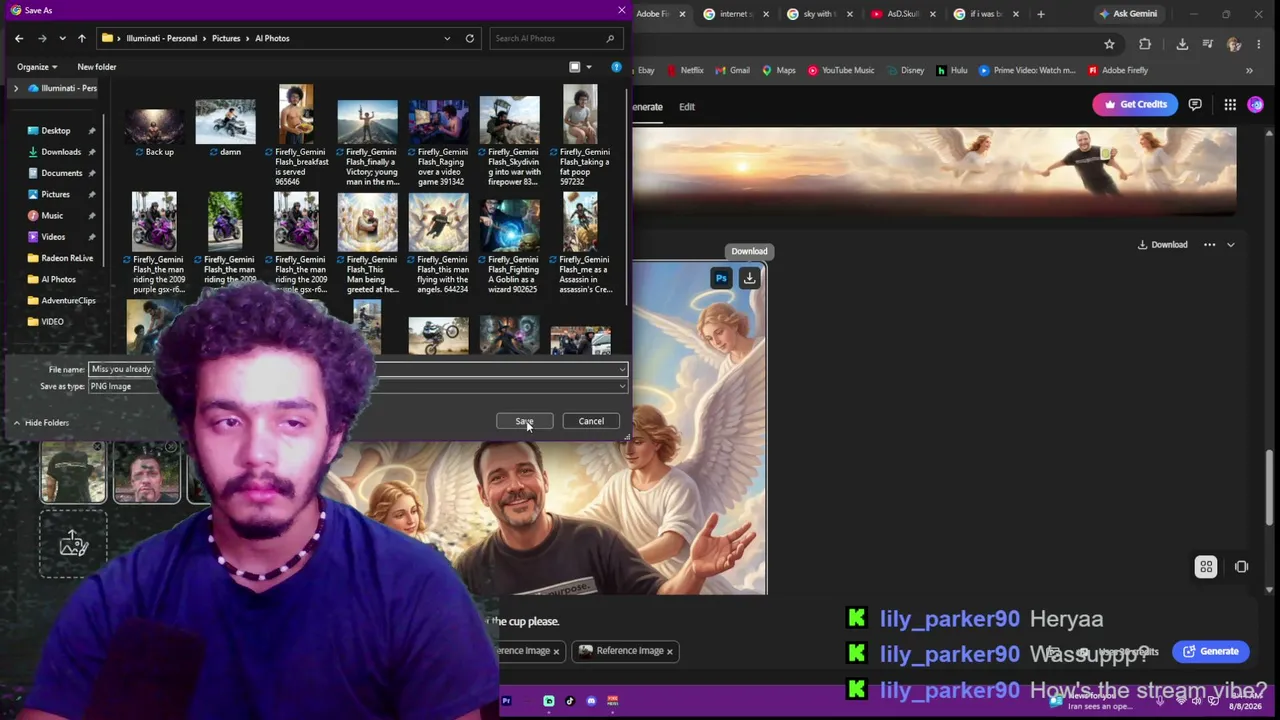Expand address bar history dropdown
1280x720 pixels.
coord(447,38)
